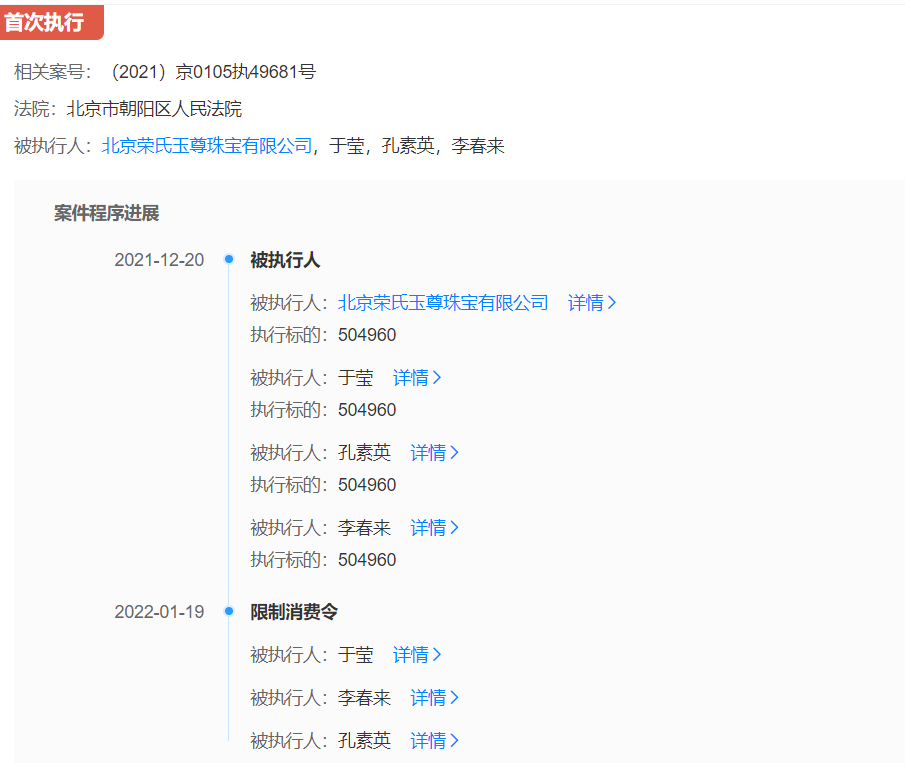The height and width of the screenshot is (763, 905).
Task: Open 详情 next to the company in the timeline
Action: 592,302
